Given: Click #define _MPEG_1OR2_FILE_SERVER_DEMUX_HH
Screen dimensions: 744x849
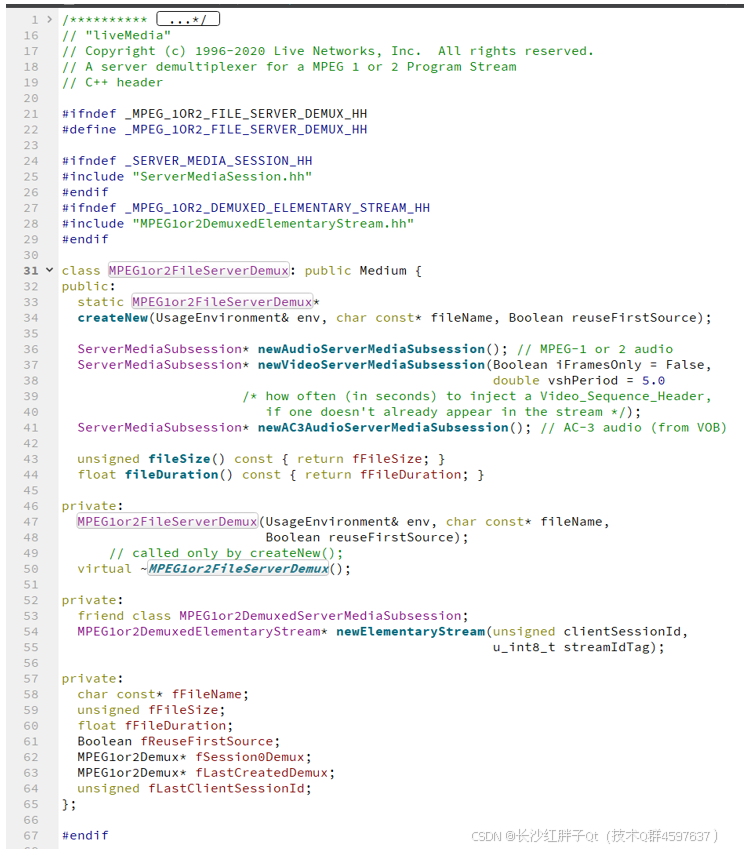Looking at the screenshot, I should pyautogui.click(x=214, y=129).
